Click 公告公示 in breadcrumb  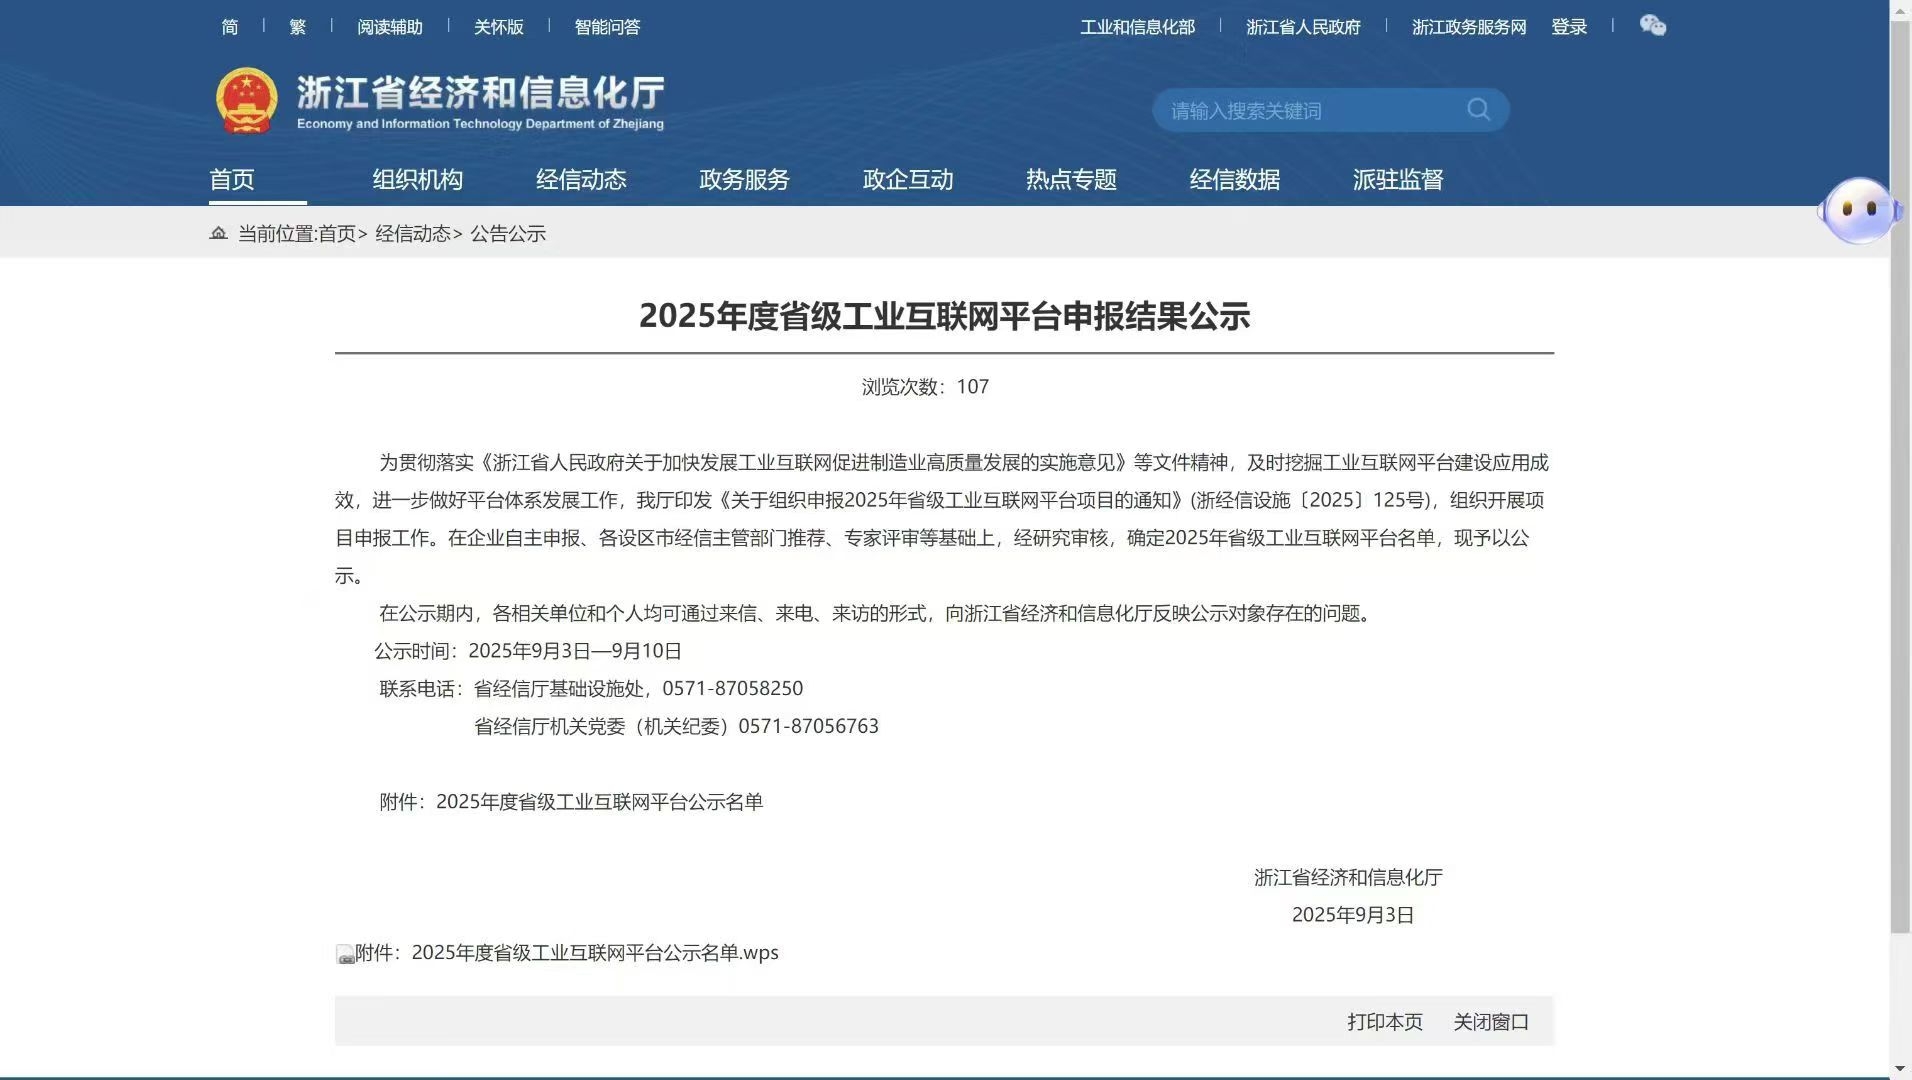[508, 233]
